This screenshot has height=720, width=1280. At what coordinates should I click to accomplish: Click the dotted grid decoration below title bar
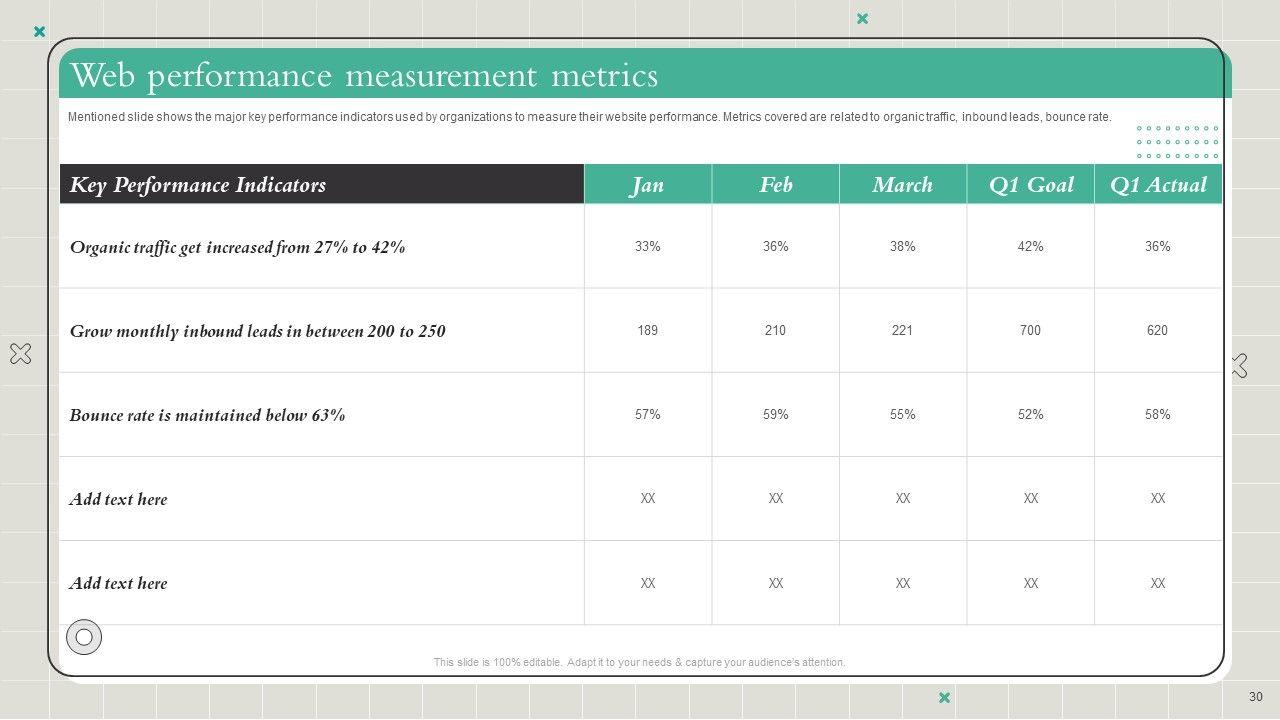click(x=1177, y=142)
